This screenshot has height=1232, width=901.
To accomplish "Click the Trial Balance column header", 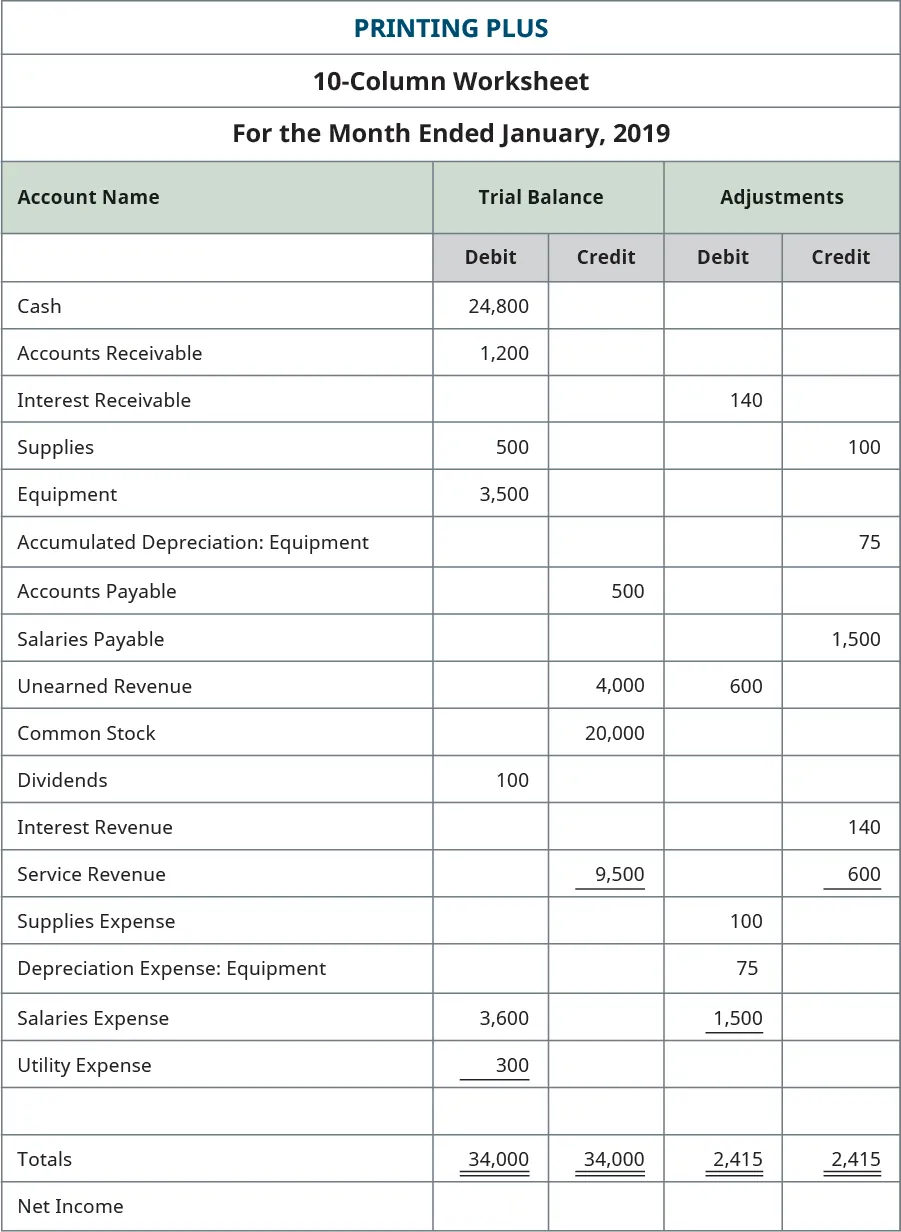I will click(541, 197).
